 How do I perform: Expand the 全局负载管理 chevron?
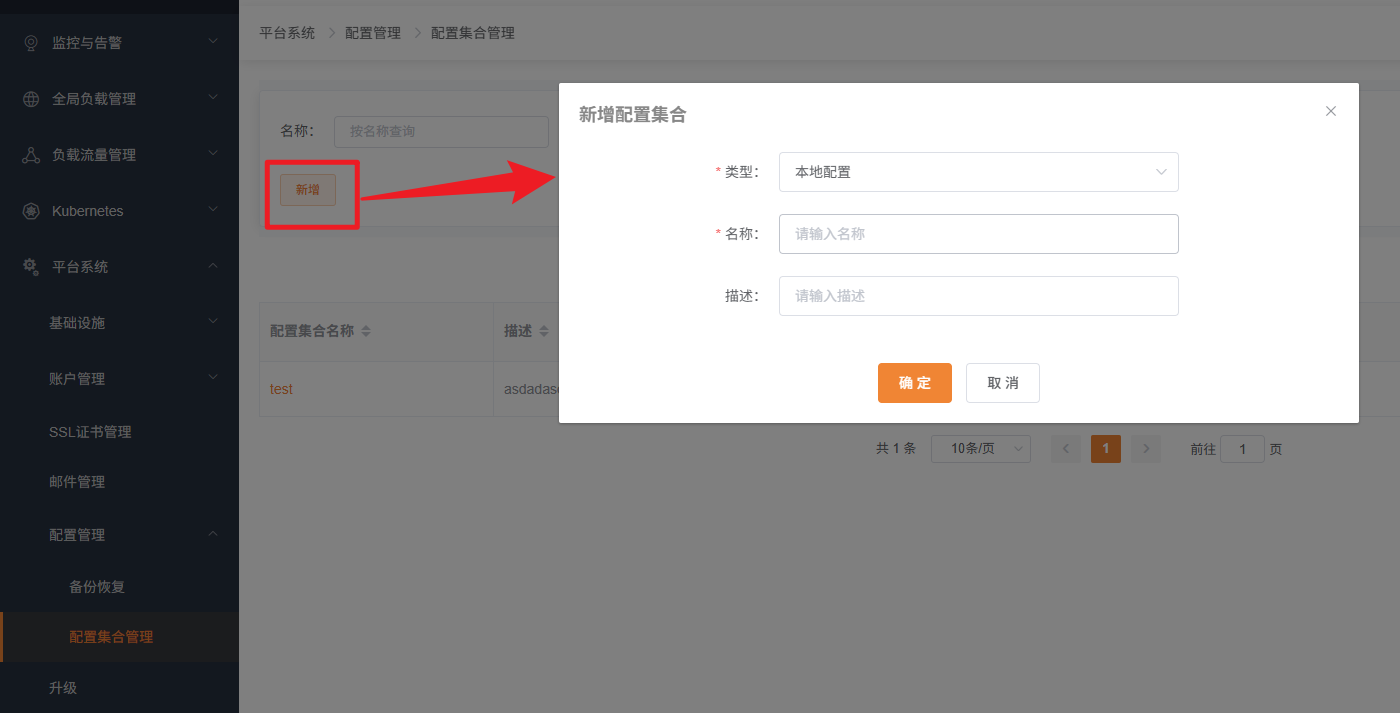213,97
